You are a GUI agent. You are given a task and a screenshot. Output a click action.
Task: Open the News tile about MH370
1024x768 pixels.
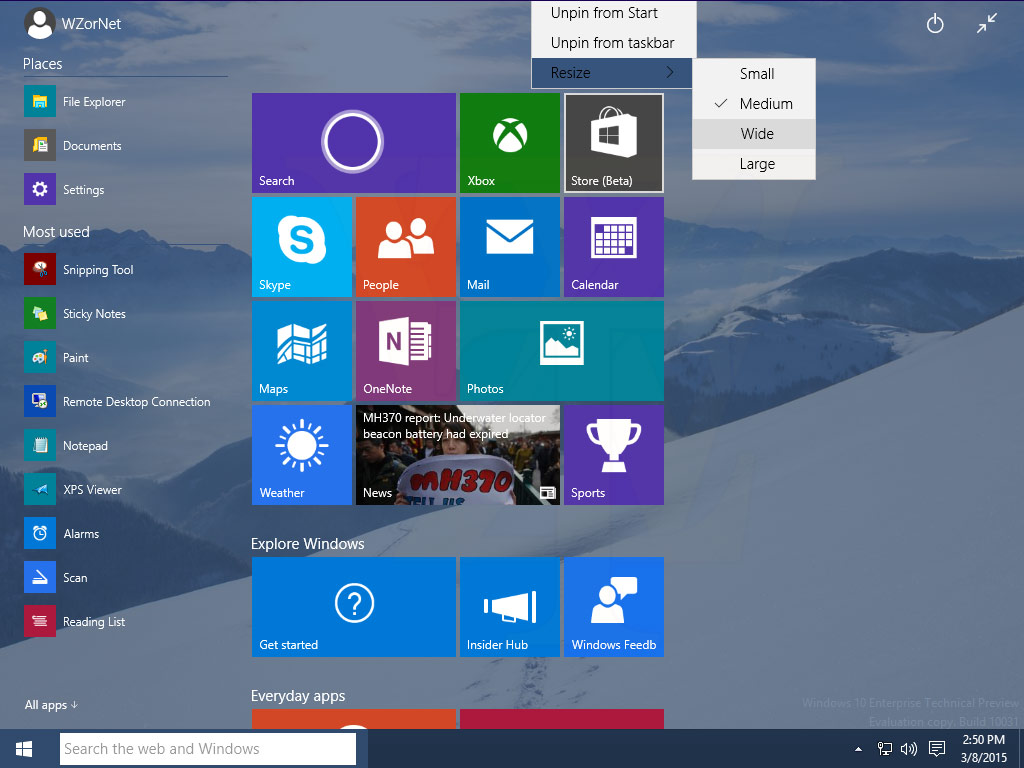coord(458,455)
